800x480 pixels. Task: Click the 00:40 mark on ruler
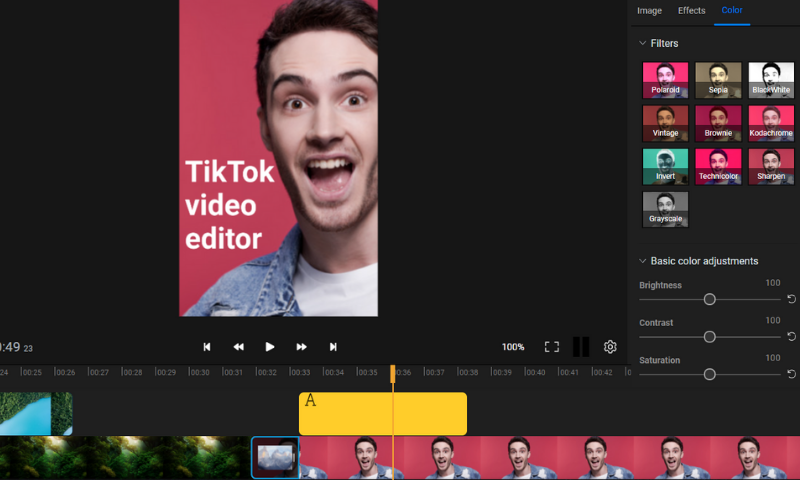tap(535, 372)
